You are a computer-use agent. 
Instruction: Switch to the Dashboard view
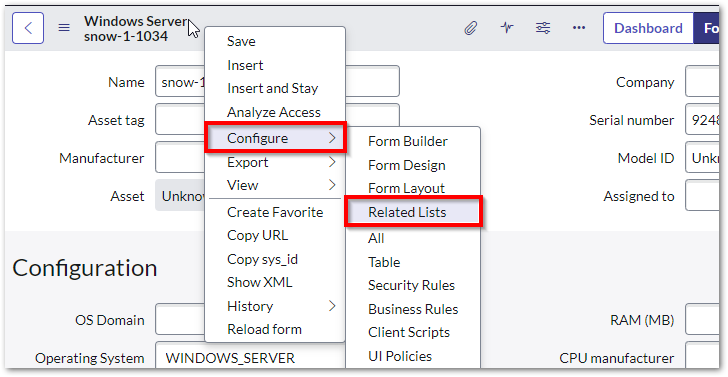[x=648, y=28]
